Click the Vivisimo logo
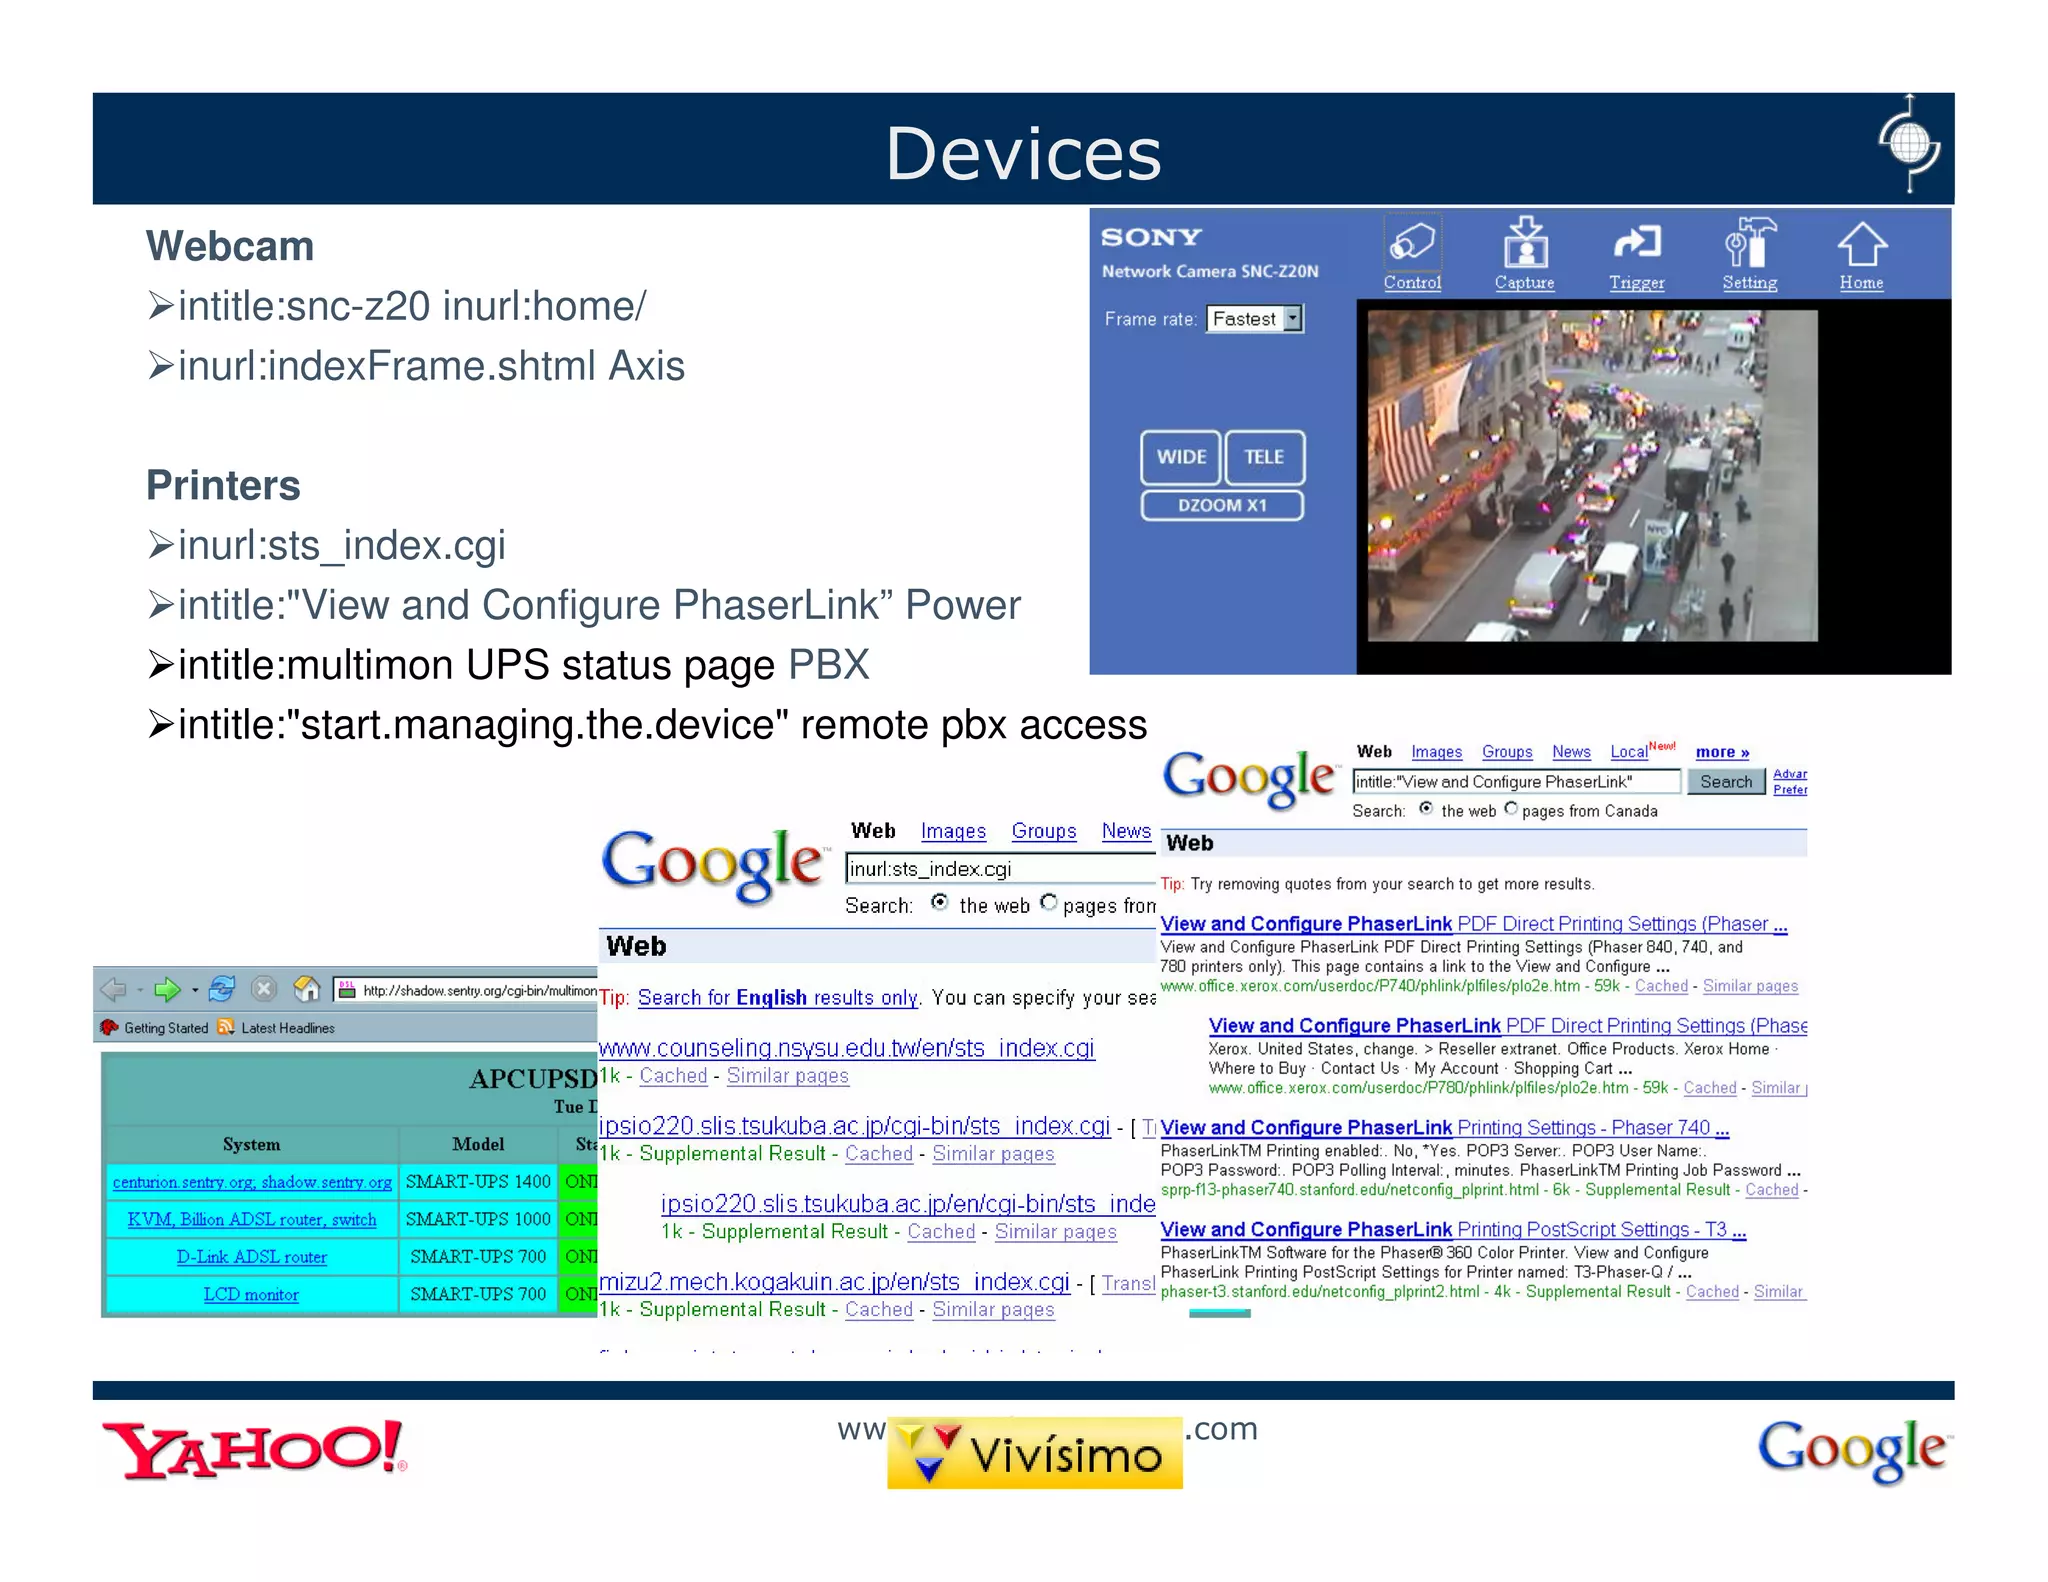Image resolution: width=2048 pixels, height=1582 pixels. click(1035, 1453)
